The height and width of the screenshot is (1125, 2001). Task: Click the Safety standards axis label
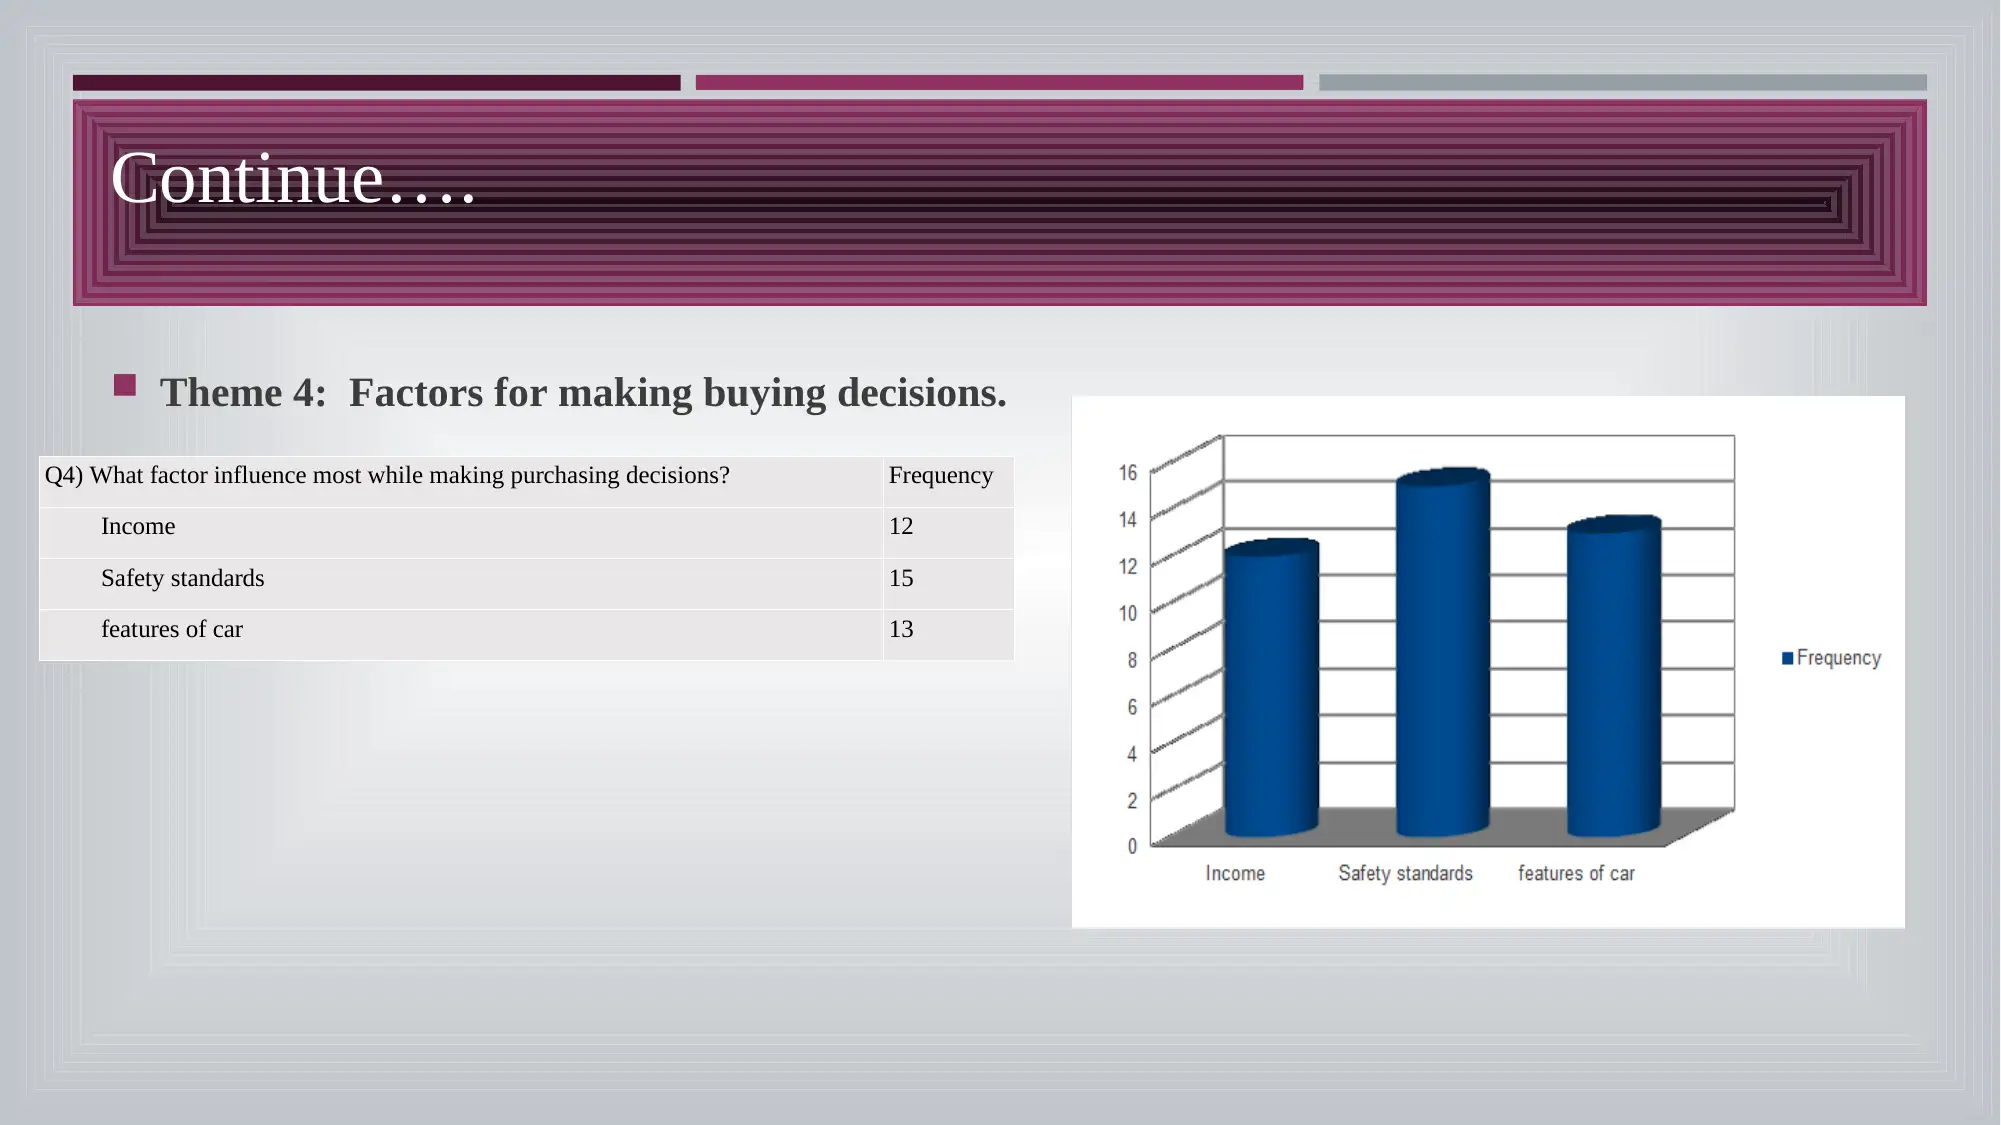1406,874
